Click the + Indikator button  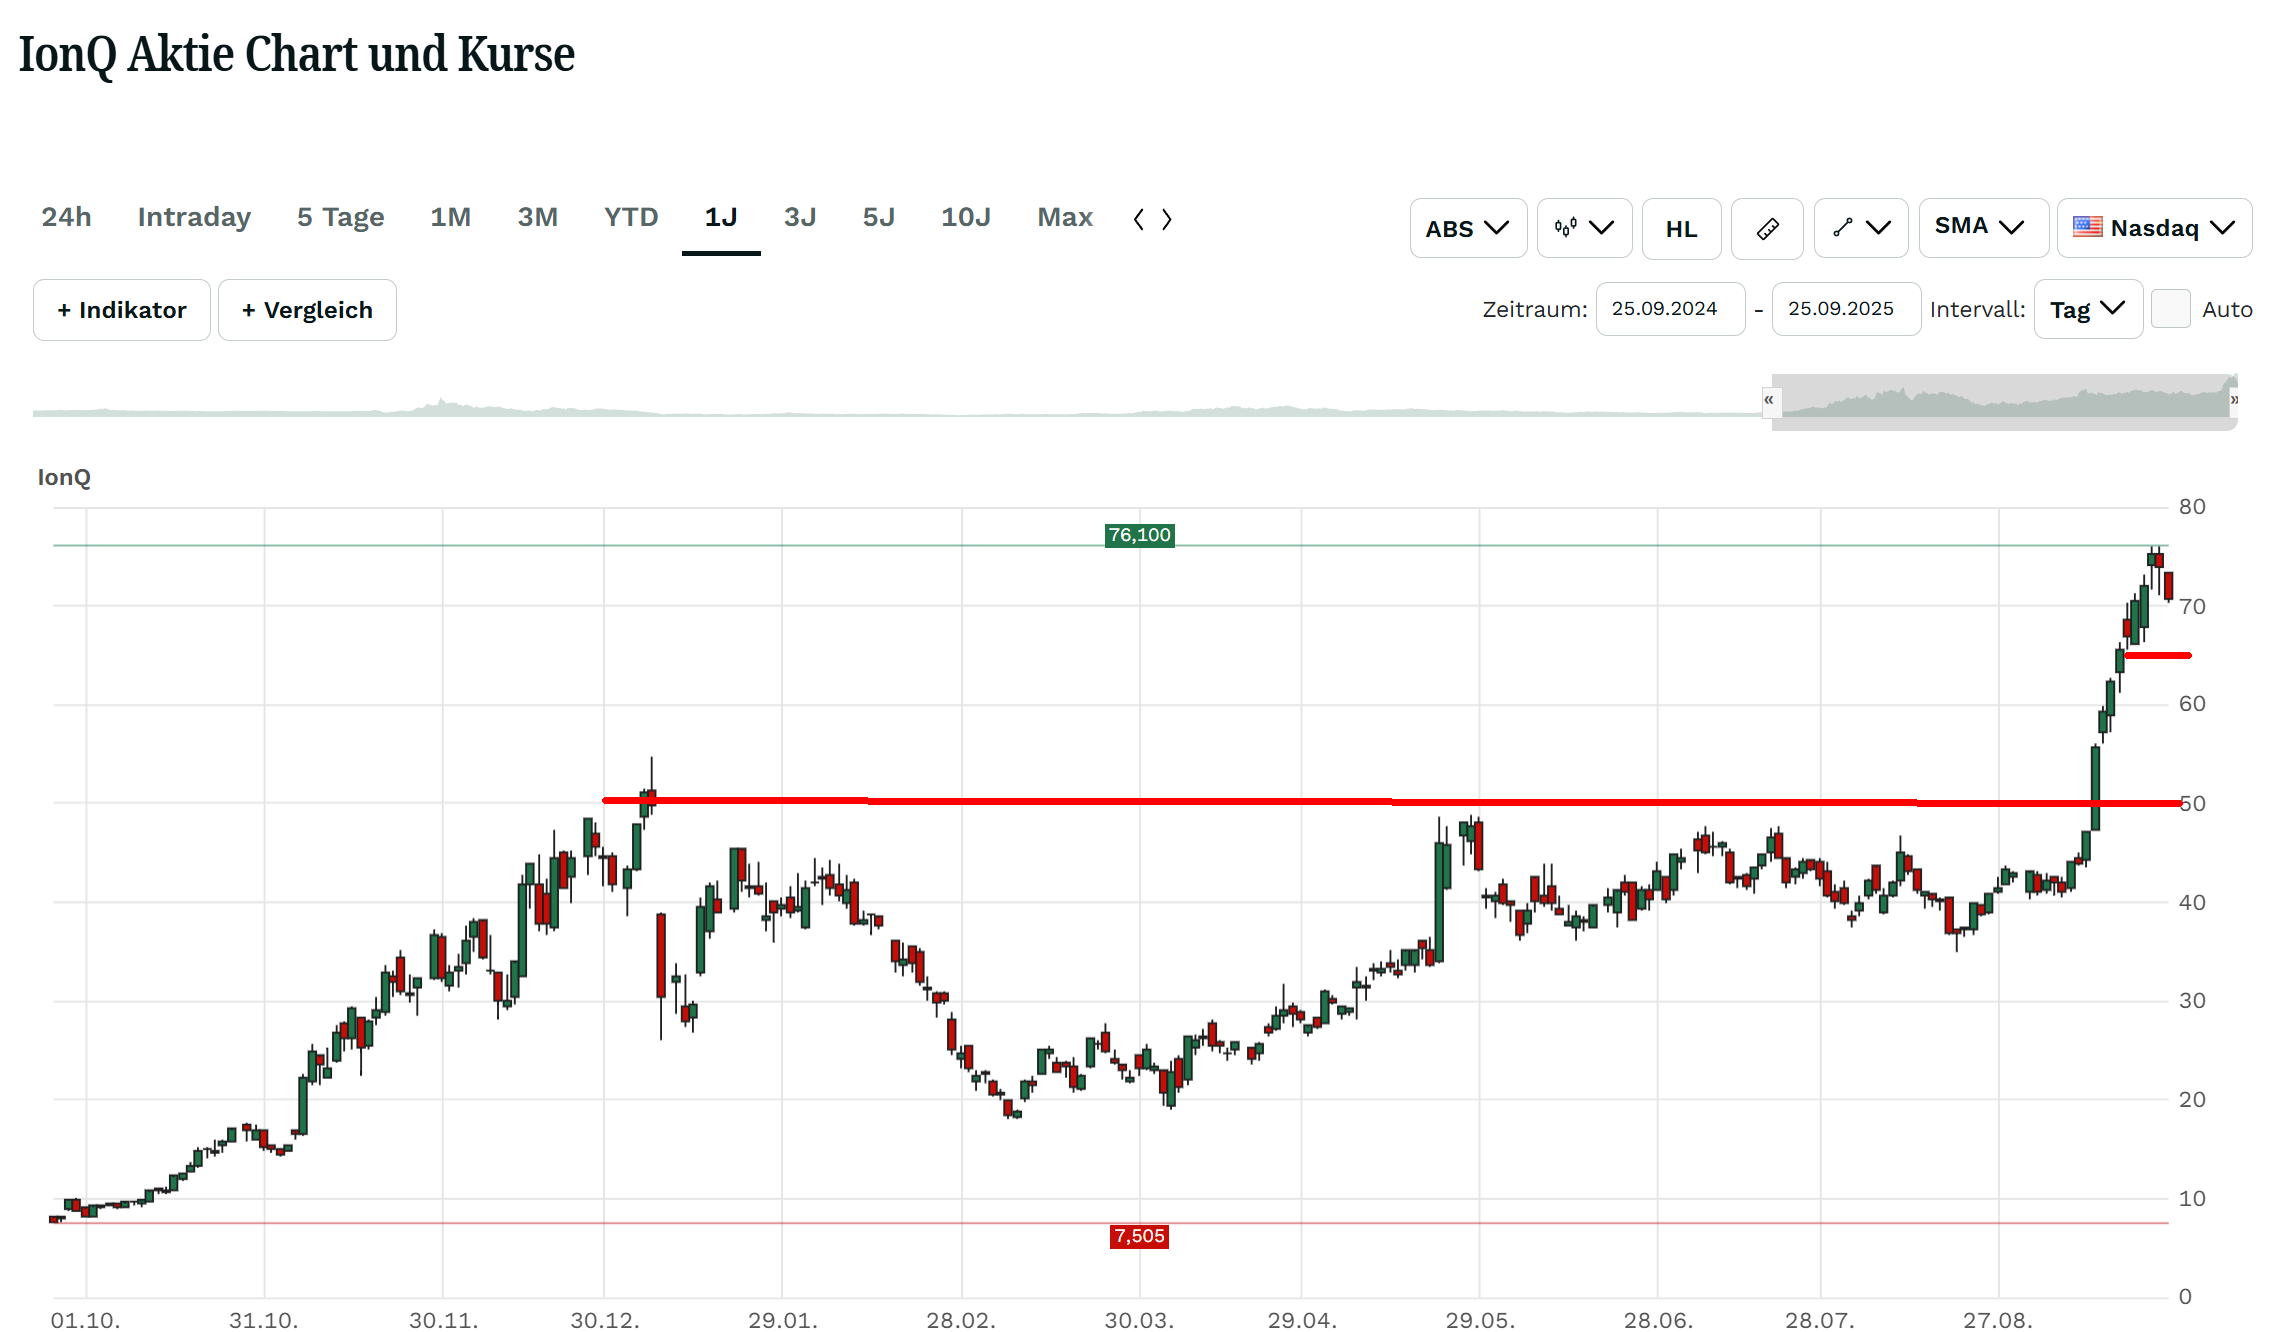(x=122, y=310)
